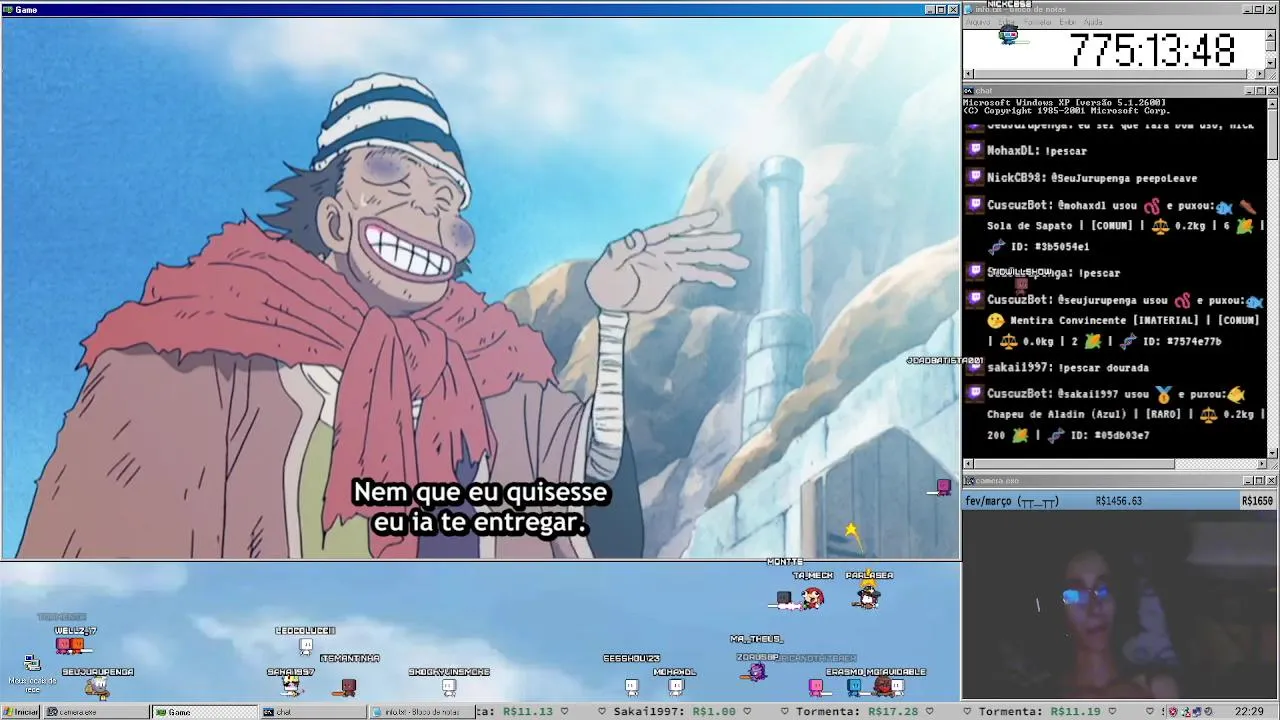Screen dimensions: 1280x720
Task: Click fish icon after mohaxdl puxou
Action: pos(1224,206)
